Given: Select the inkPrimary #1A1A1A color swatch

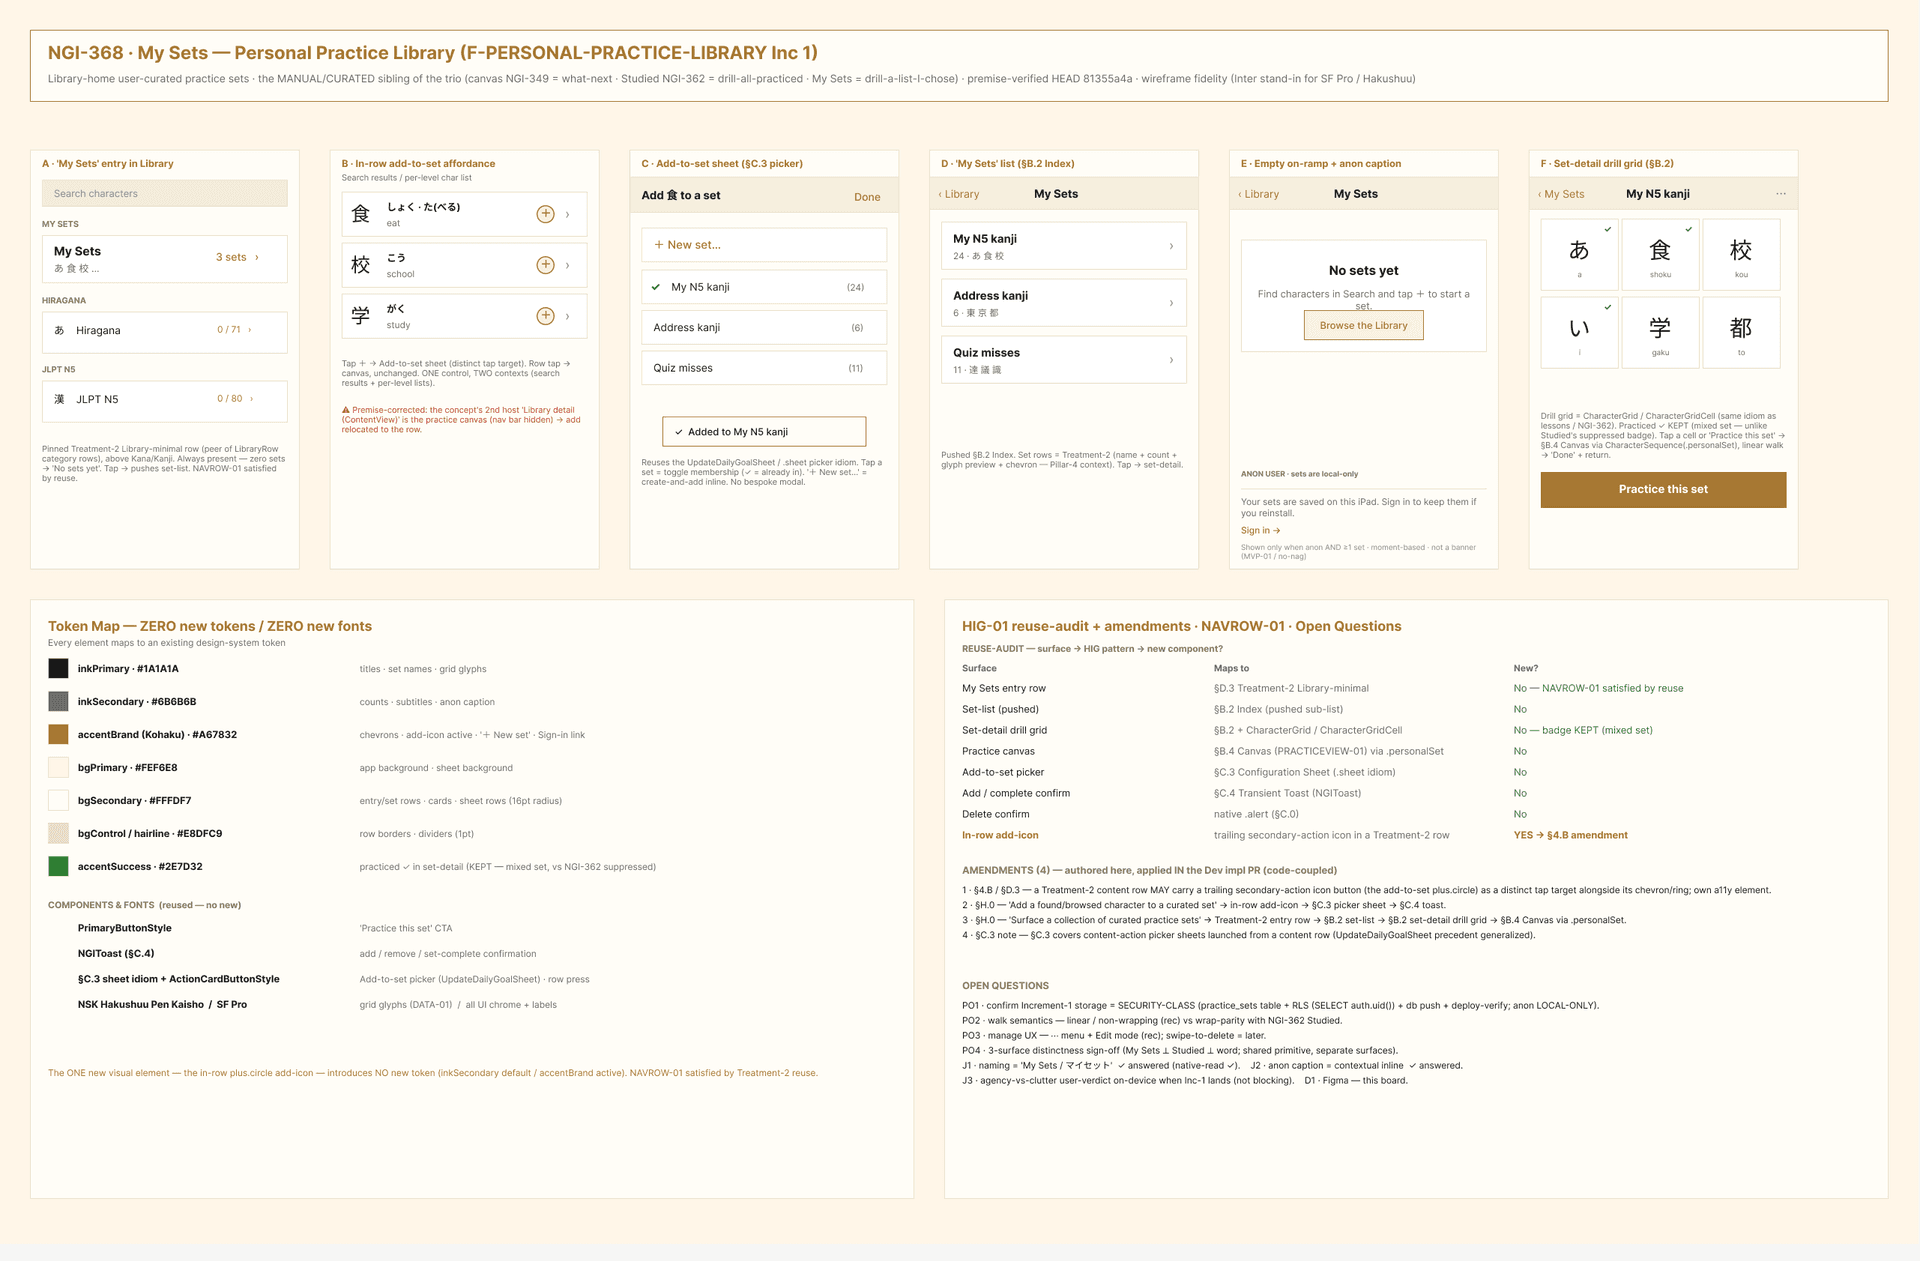Looking at the screenshot, I should click(x=59, y=669).
